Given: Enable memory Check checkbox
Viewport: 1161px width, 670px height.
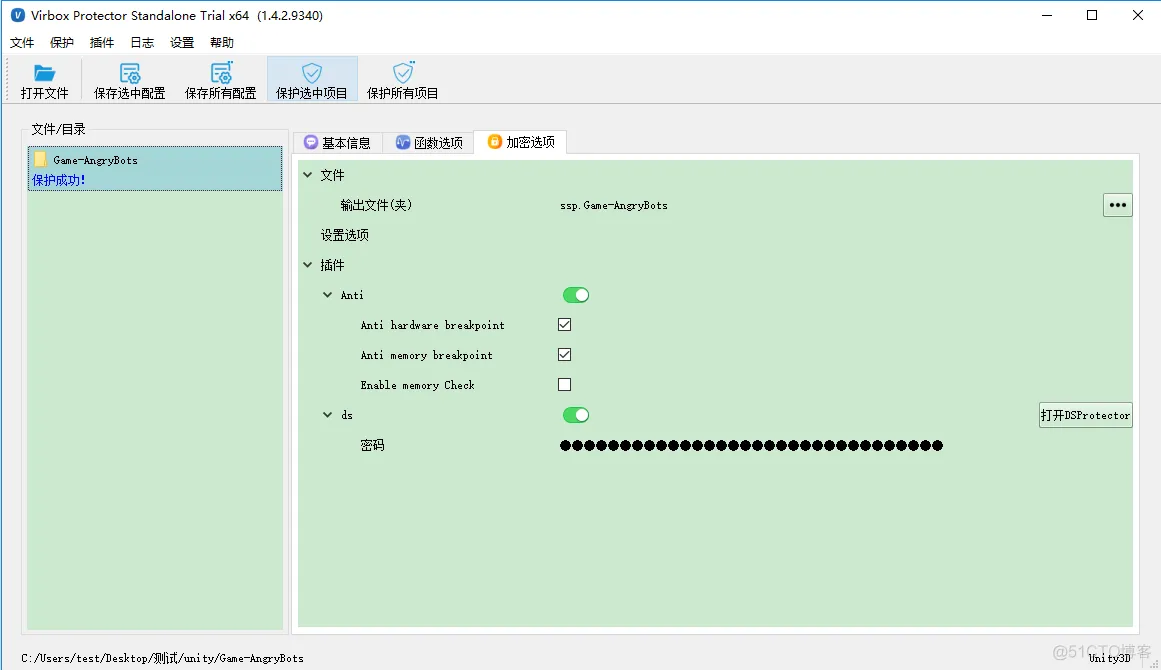Looking at the screenshot, I should (x=564, y=385).
